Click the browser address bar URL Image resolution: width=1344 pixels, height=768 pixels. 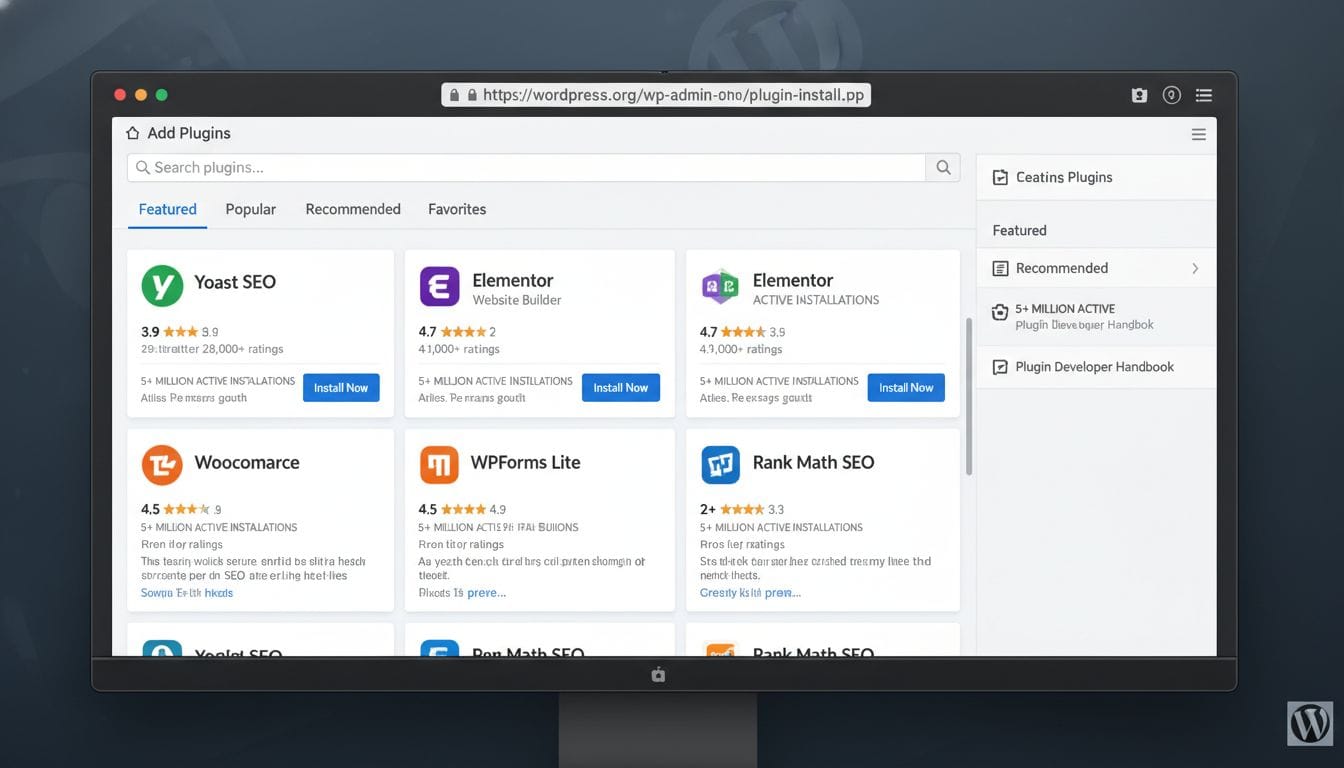tap(673, 95)
